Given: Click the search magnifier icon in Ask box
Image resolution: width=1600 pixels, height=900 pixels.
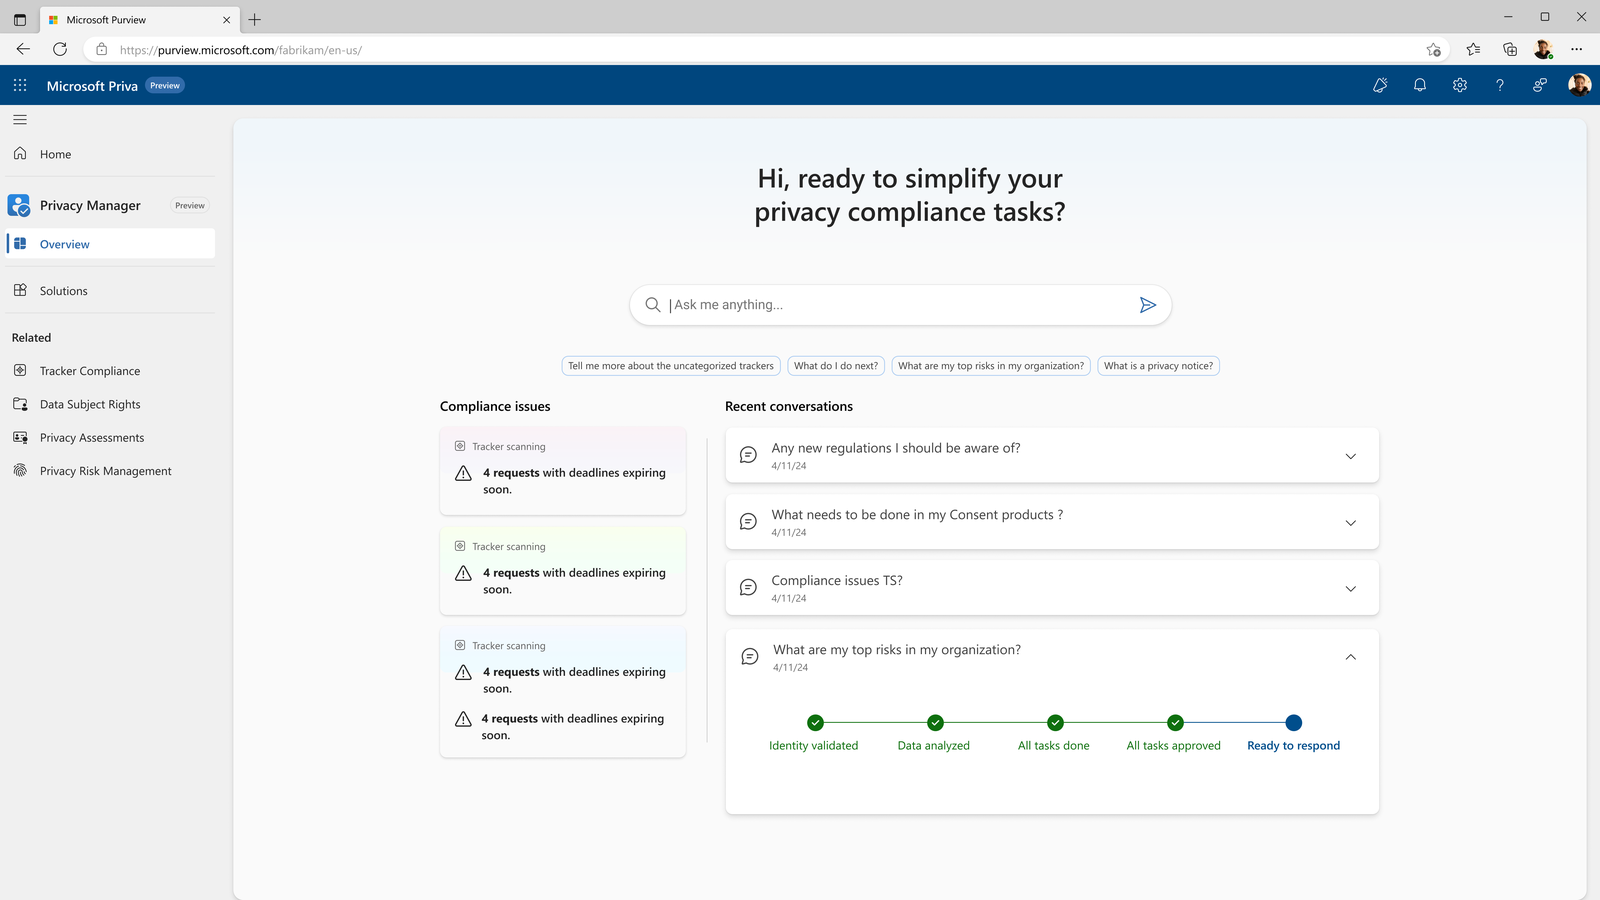Looking at the screenshot, I should pyautogui.click(x=653, y=305).
